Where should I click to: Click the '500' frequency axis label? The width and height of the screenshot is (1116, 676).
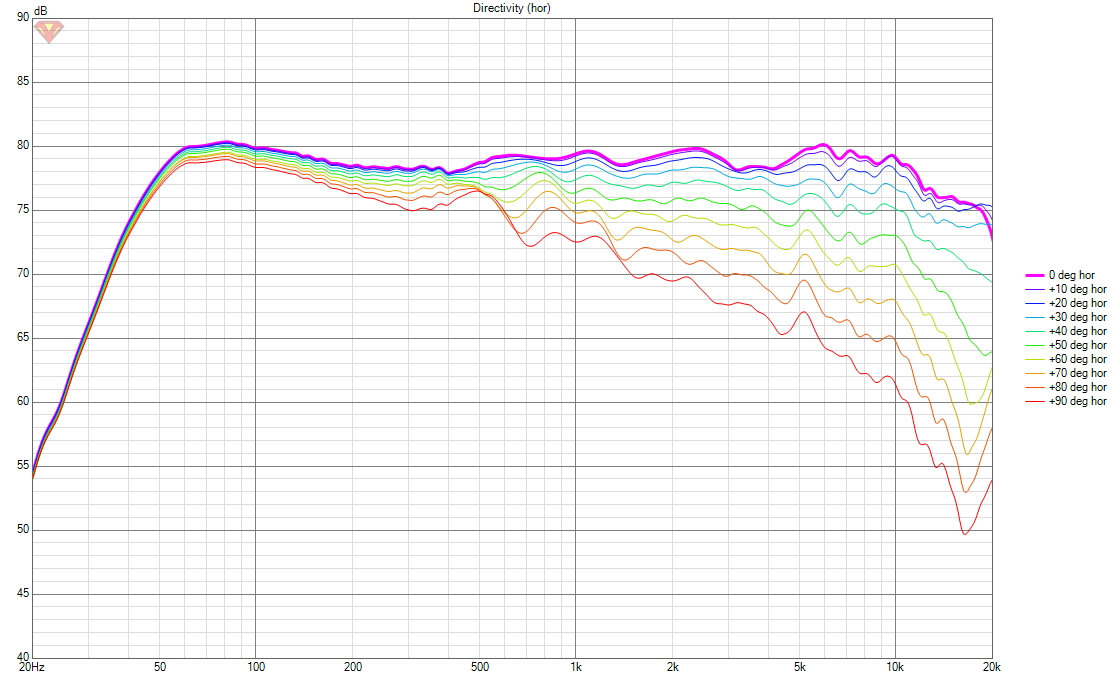click(480, 667)
